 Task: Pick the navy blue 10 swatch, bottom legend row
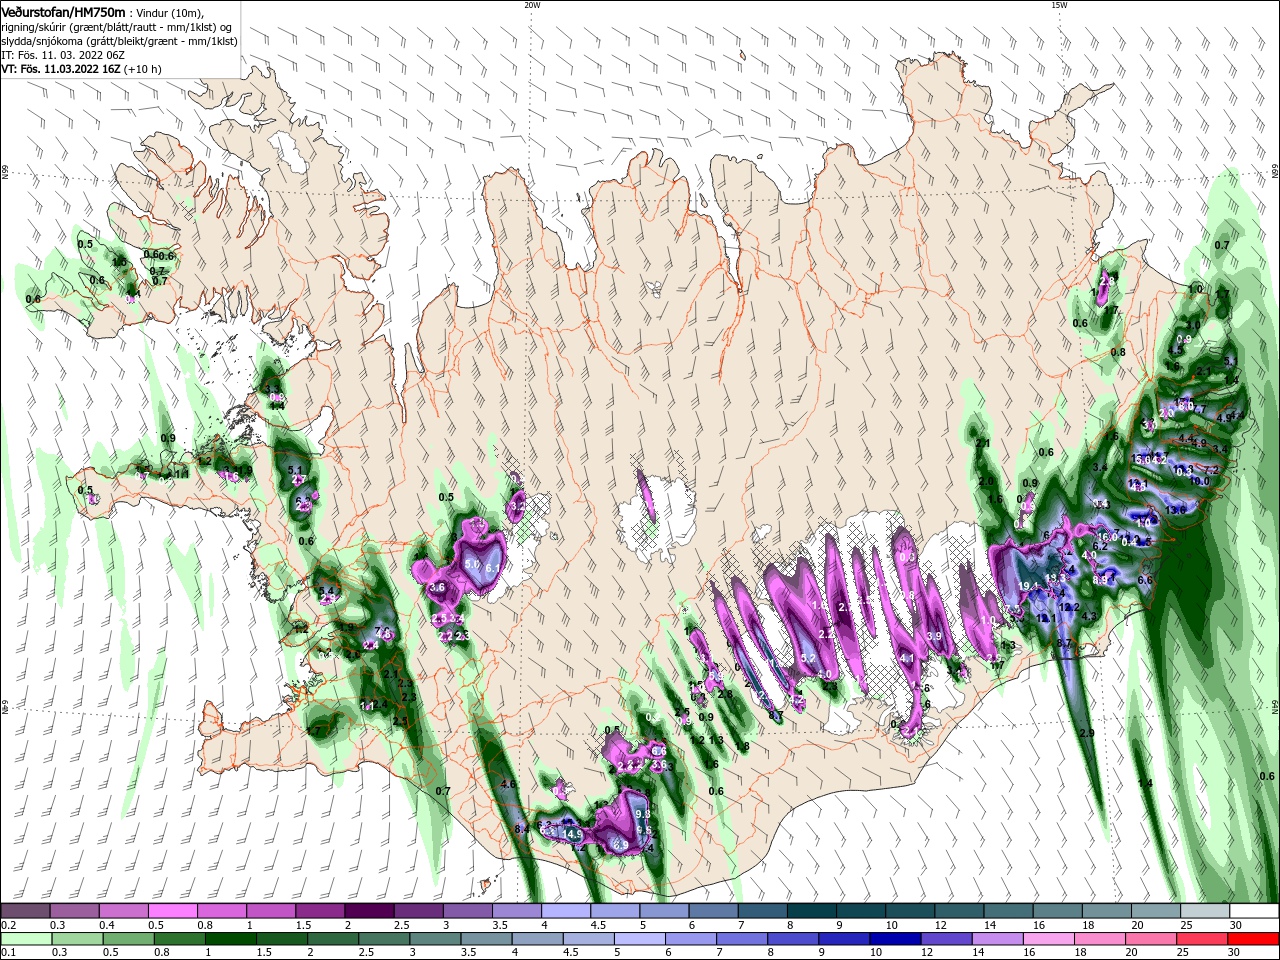point(894,939)
